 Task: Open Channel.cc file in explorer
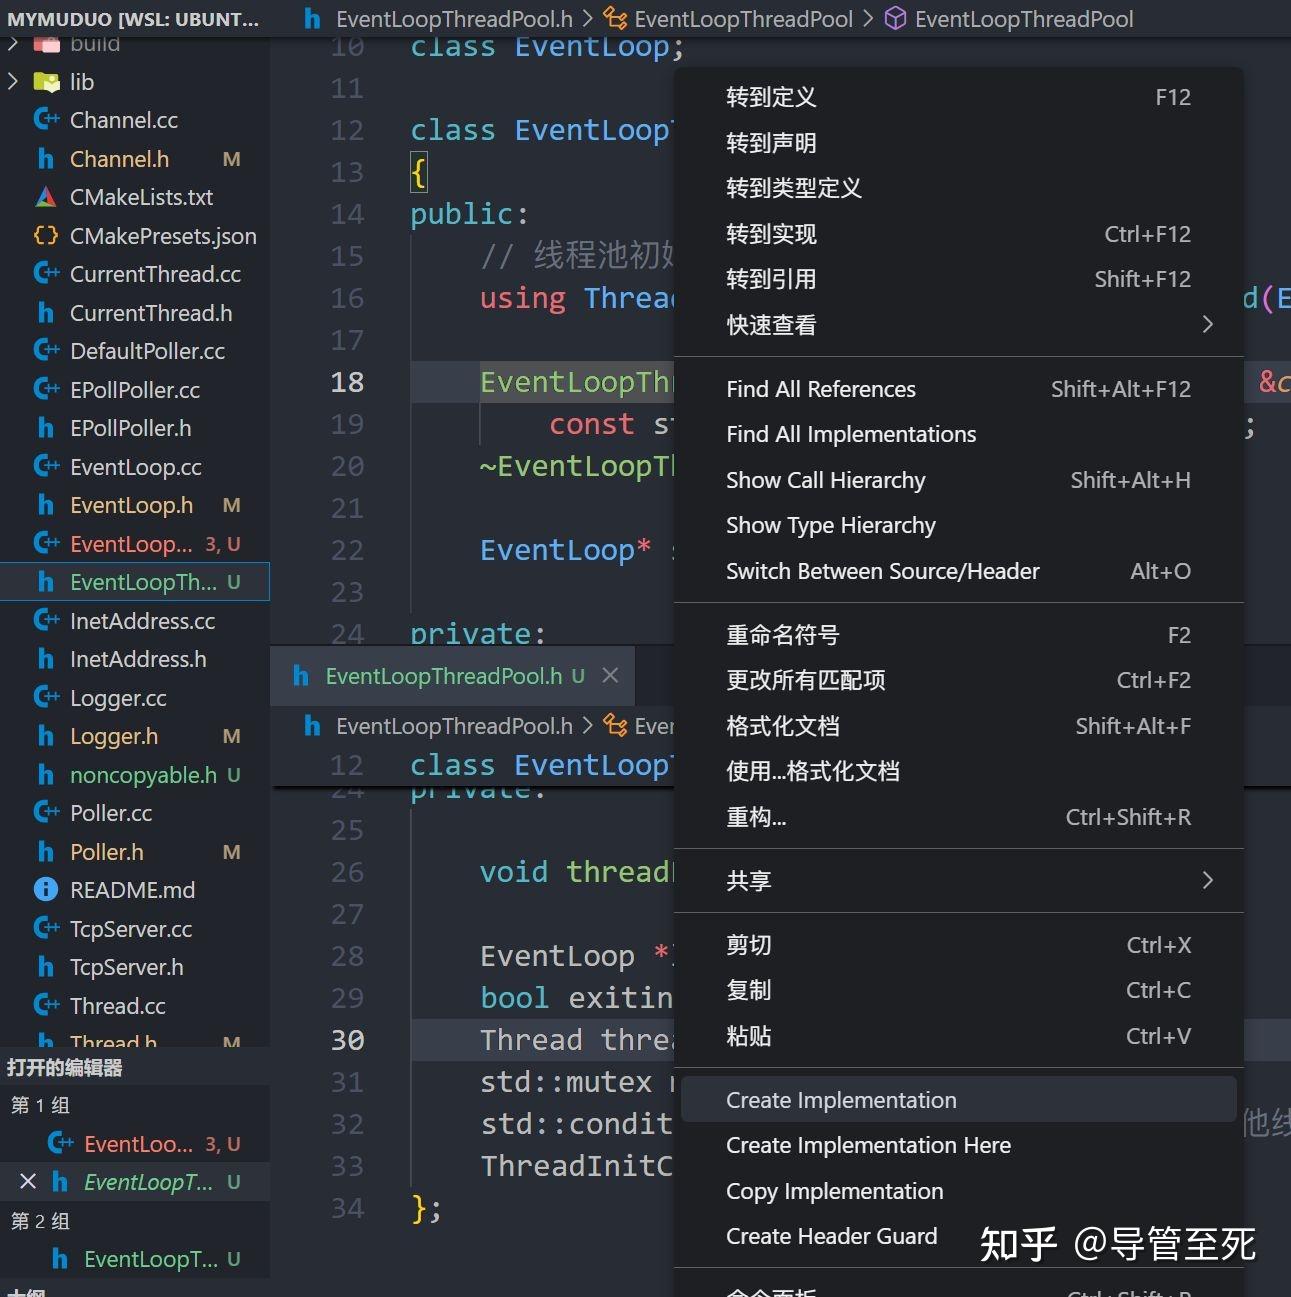(124, 120)
